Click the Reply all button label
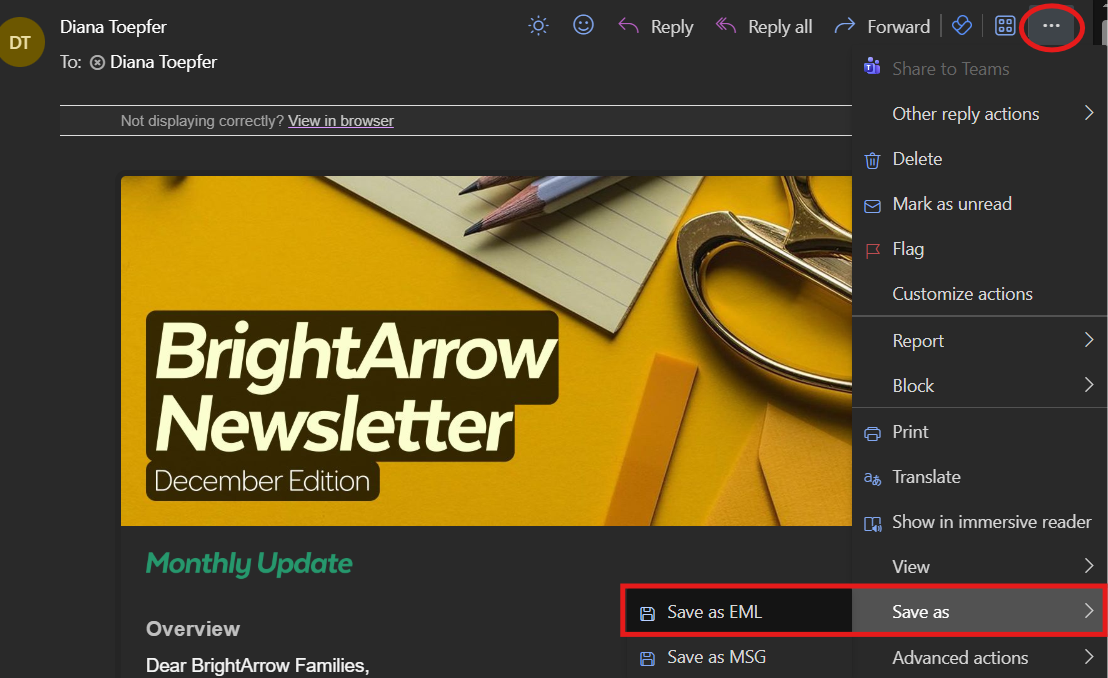 click(780, 27)
